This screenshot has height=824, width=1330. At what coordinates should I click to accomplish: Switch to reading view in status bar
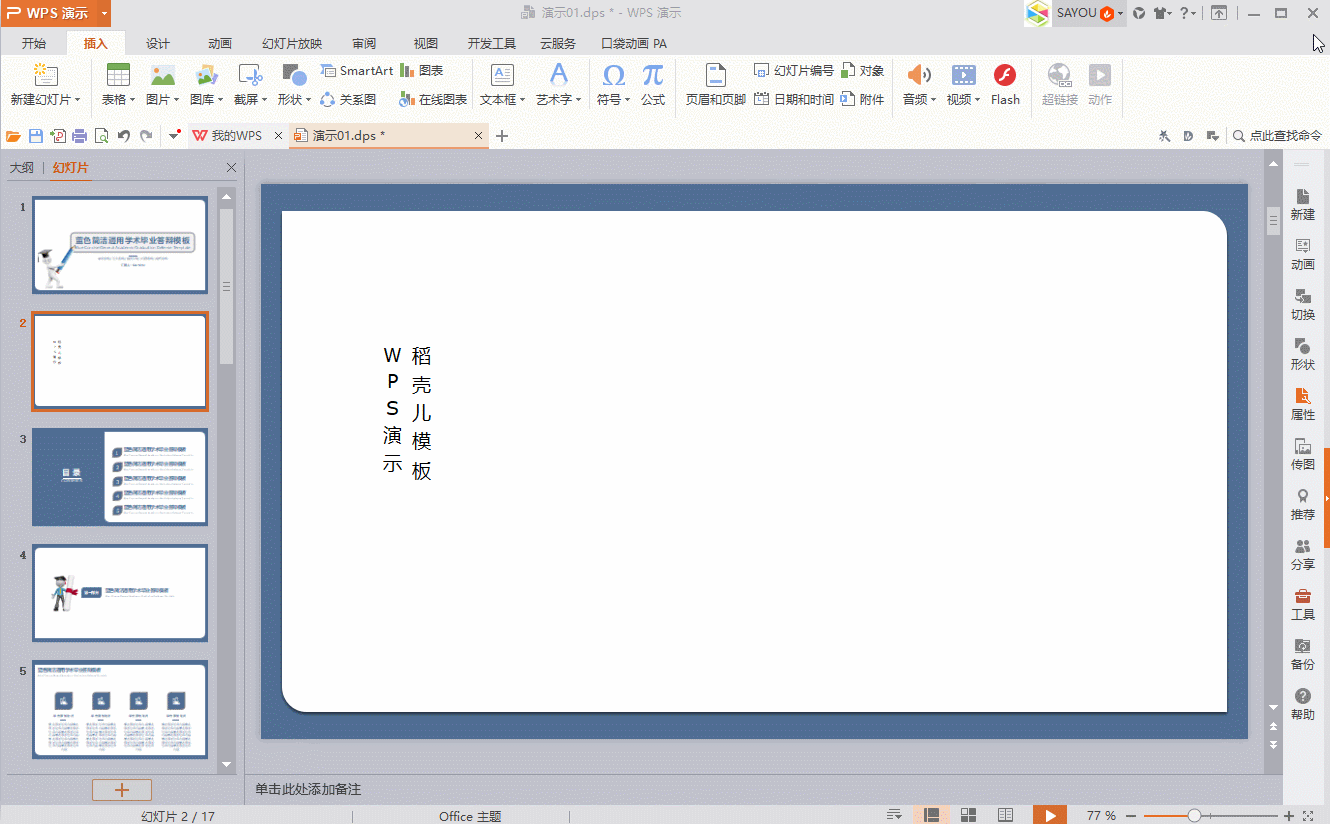(1006, 815)
